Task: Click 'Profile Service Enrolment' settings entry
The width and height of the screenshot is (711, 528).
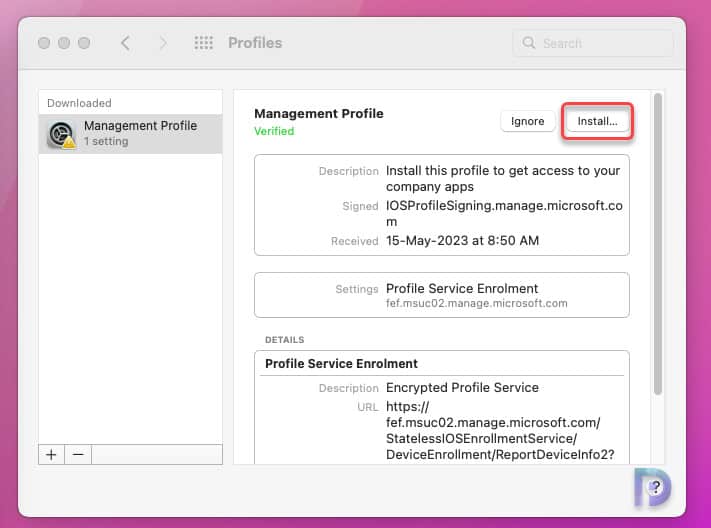Action: (462, 288)
